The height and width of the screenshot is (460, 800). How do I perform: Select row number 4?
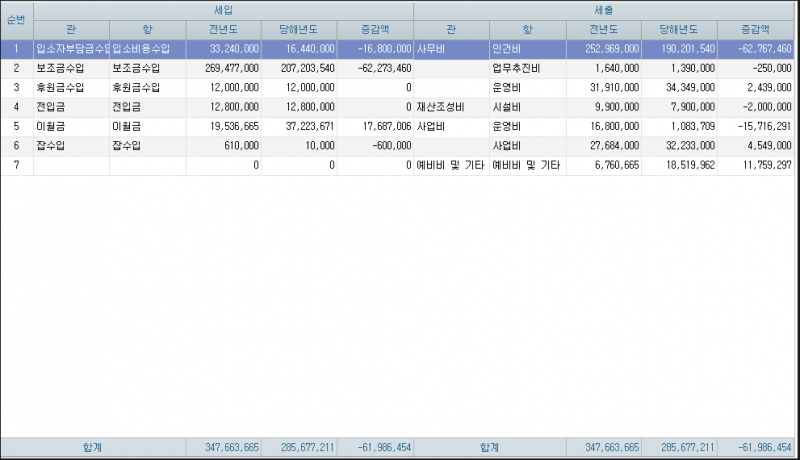tap(16, 108)
